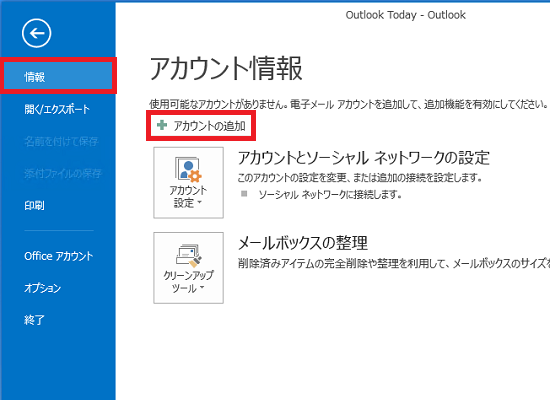The height and width of the screenshot is (400, 550).
Task: Click the アカウント情報 page heading
Action: click(226, 68)
